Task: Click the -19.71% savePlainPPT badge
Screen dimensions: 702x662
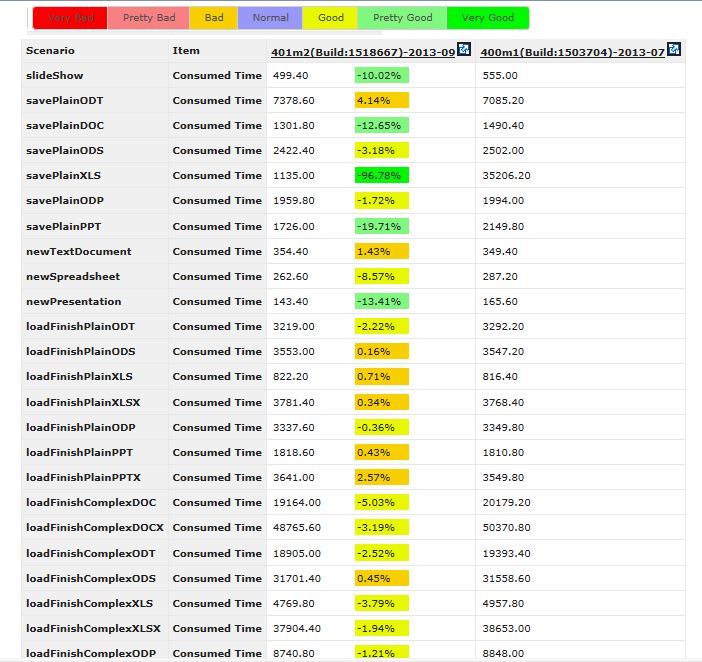Action: pos(381,226)
